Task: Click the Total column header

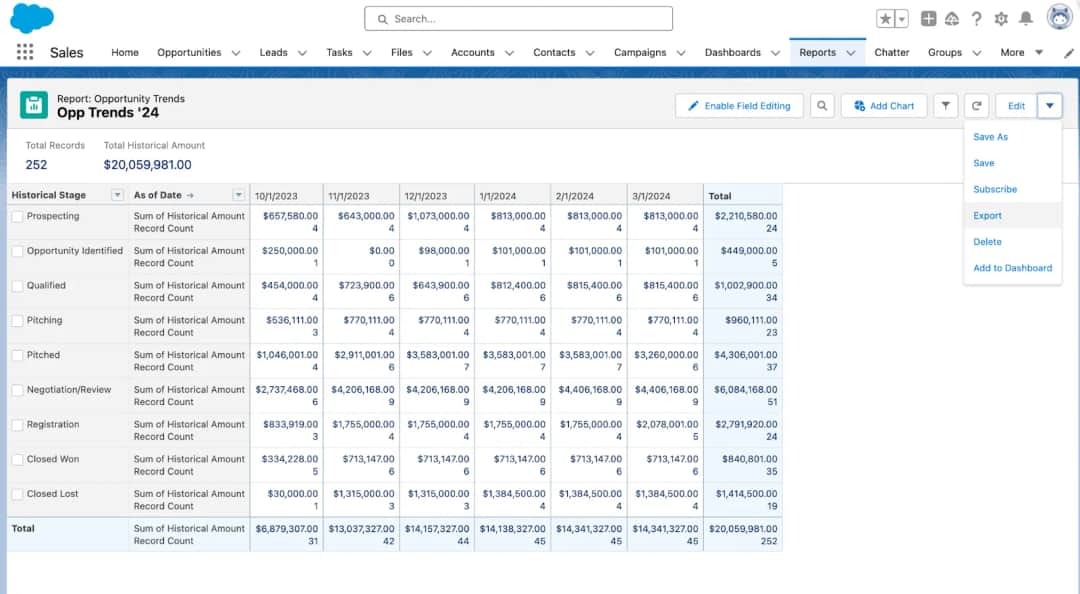Action: (x=743, y=195)
